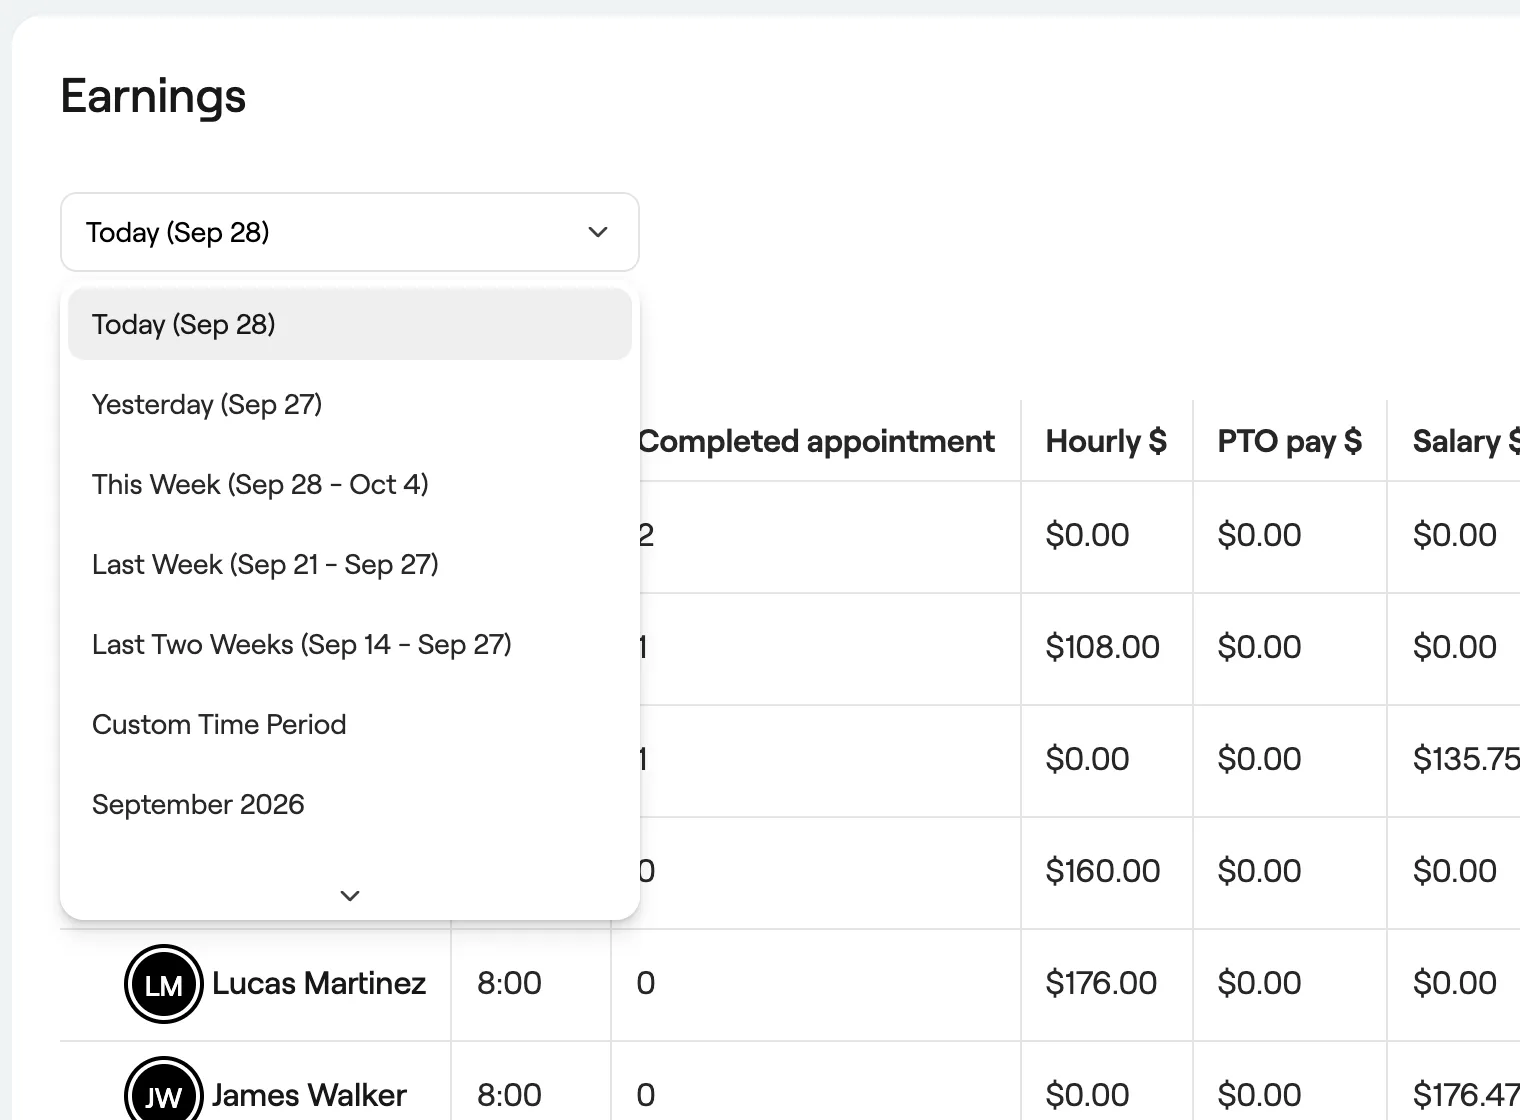Click the $176.00 hourly value for Lucas Martinez
Screen dimensions: 1520x1120
pyautogui.click(x=1101, y=983)
